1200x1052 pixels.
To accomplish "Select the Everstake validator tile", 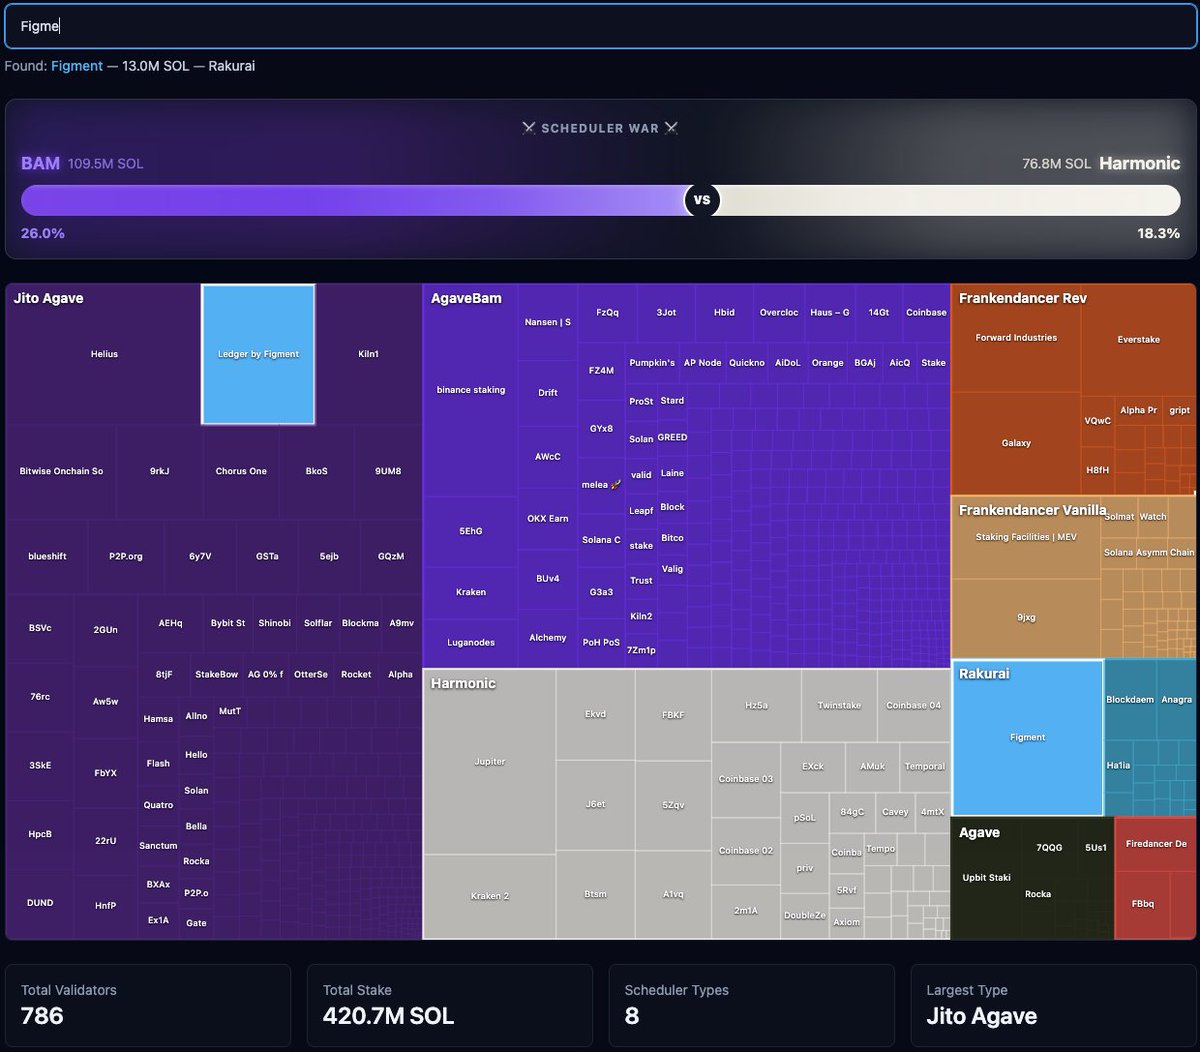I will [x=1139, y=340].
